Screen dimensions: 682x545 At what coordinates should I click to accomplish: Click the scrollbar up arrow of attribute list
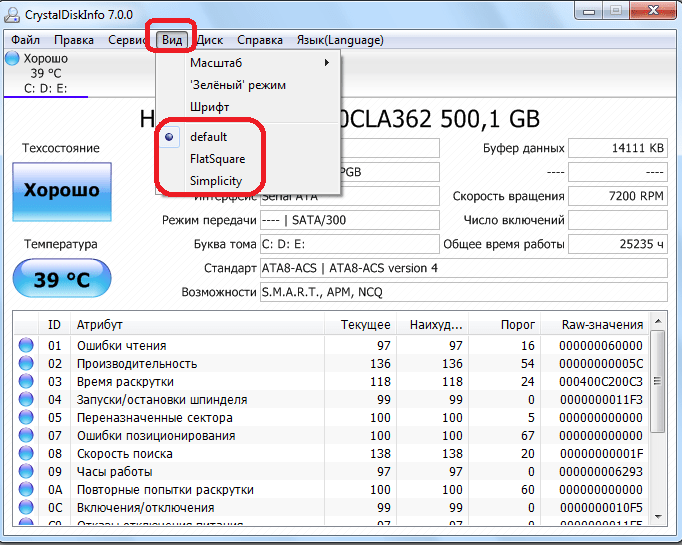(658, 321)
